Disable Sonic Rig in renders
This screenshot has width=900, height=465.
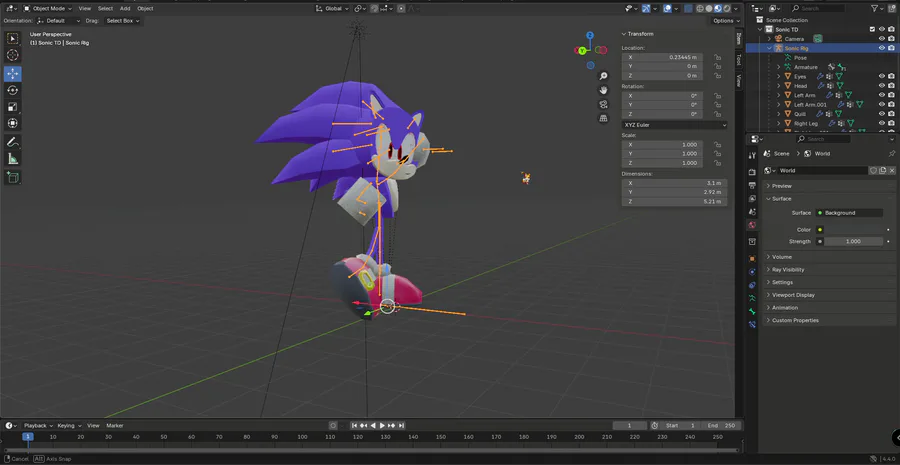pyautogui.click(x=891, y=48)
